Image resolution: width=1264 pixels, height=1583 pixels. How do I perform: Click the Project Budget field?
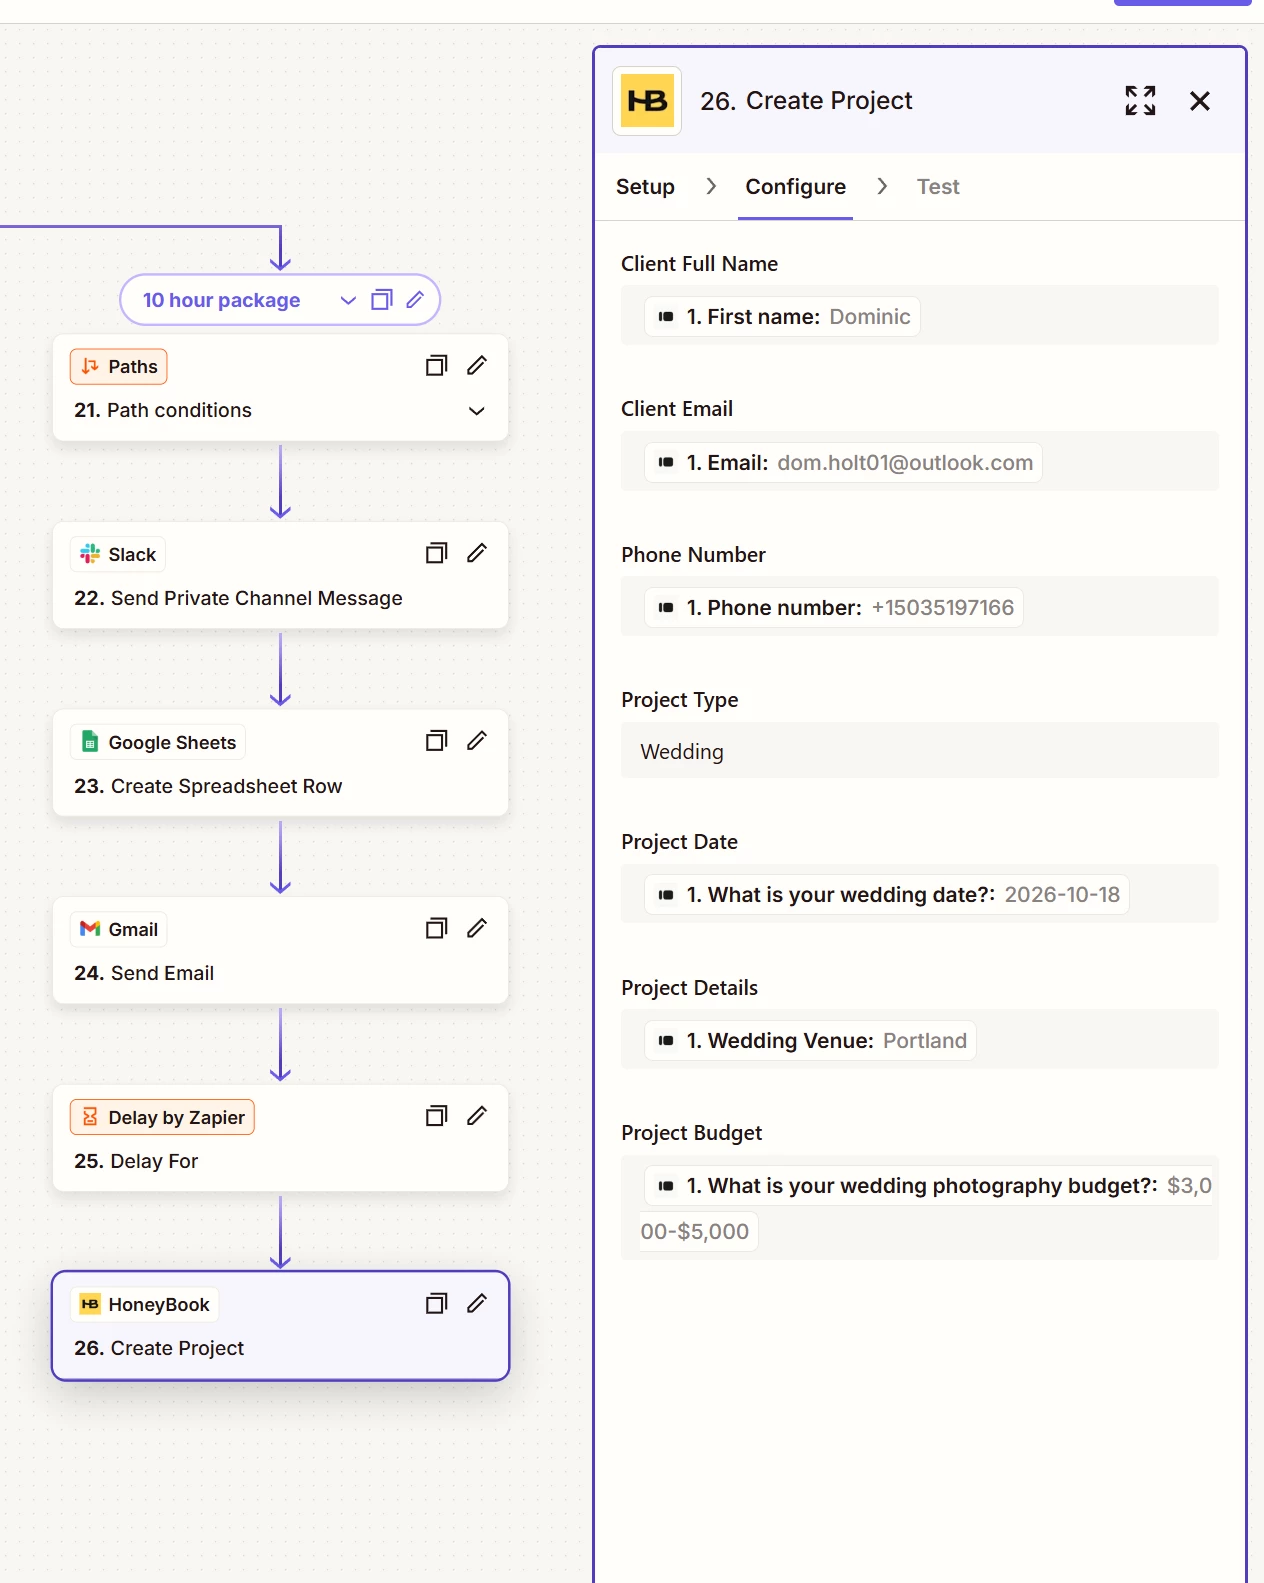[919, 1208]
